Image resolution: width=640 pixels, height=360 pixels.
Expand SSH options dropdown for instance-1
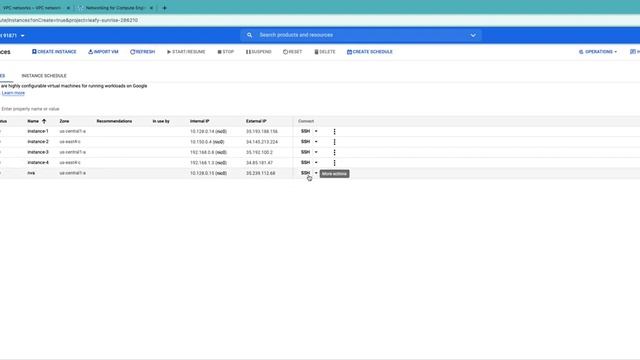coord(316,131)
